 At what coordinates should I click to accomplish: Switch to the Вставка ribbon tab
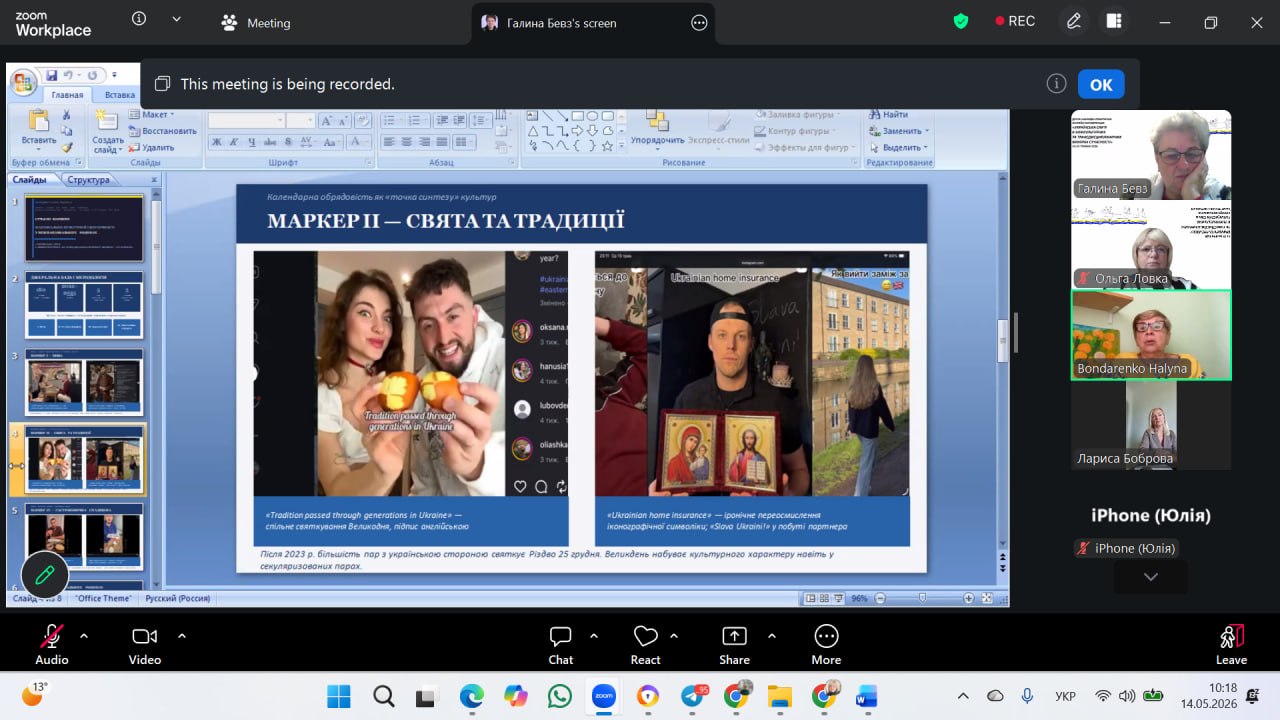[120, 95]
